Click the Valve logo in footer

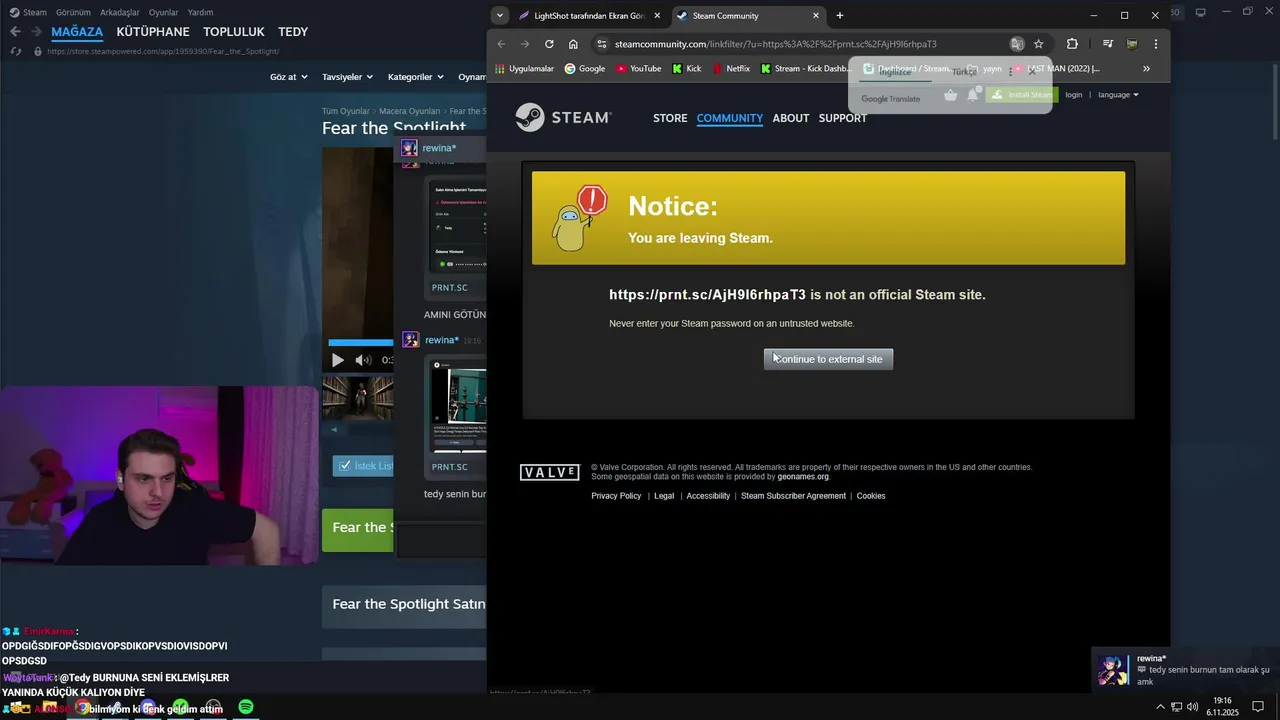click(x=549, y=472)
